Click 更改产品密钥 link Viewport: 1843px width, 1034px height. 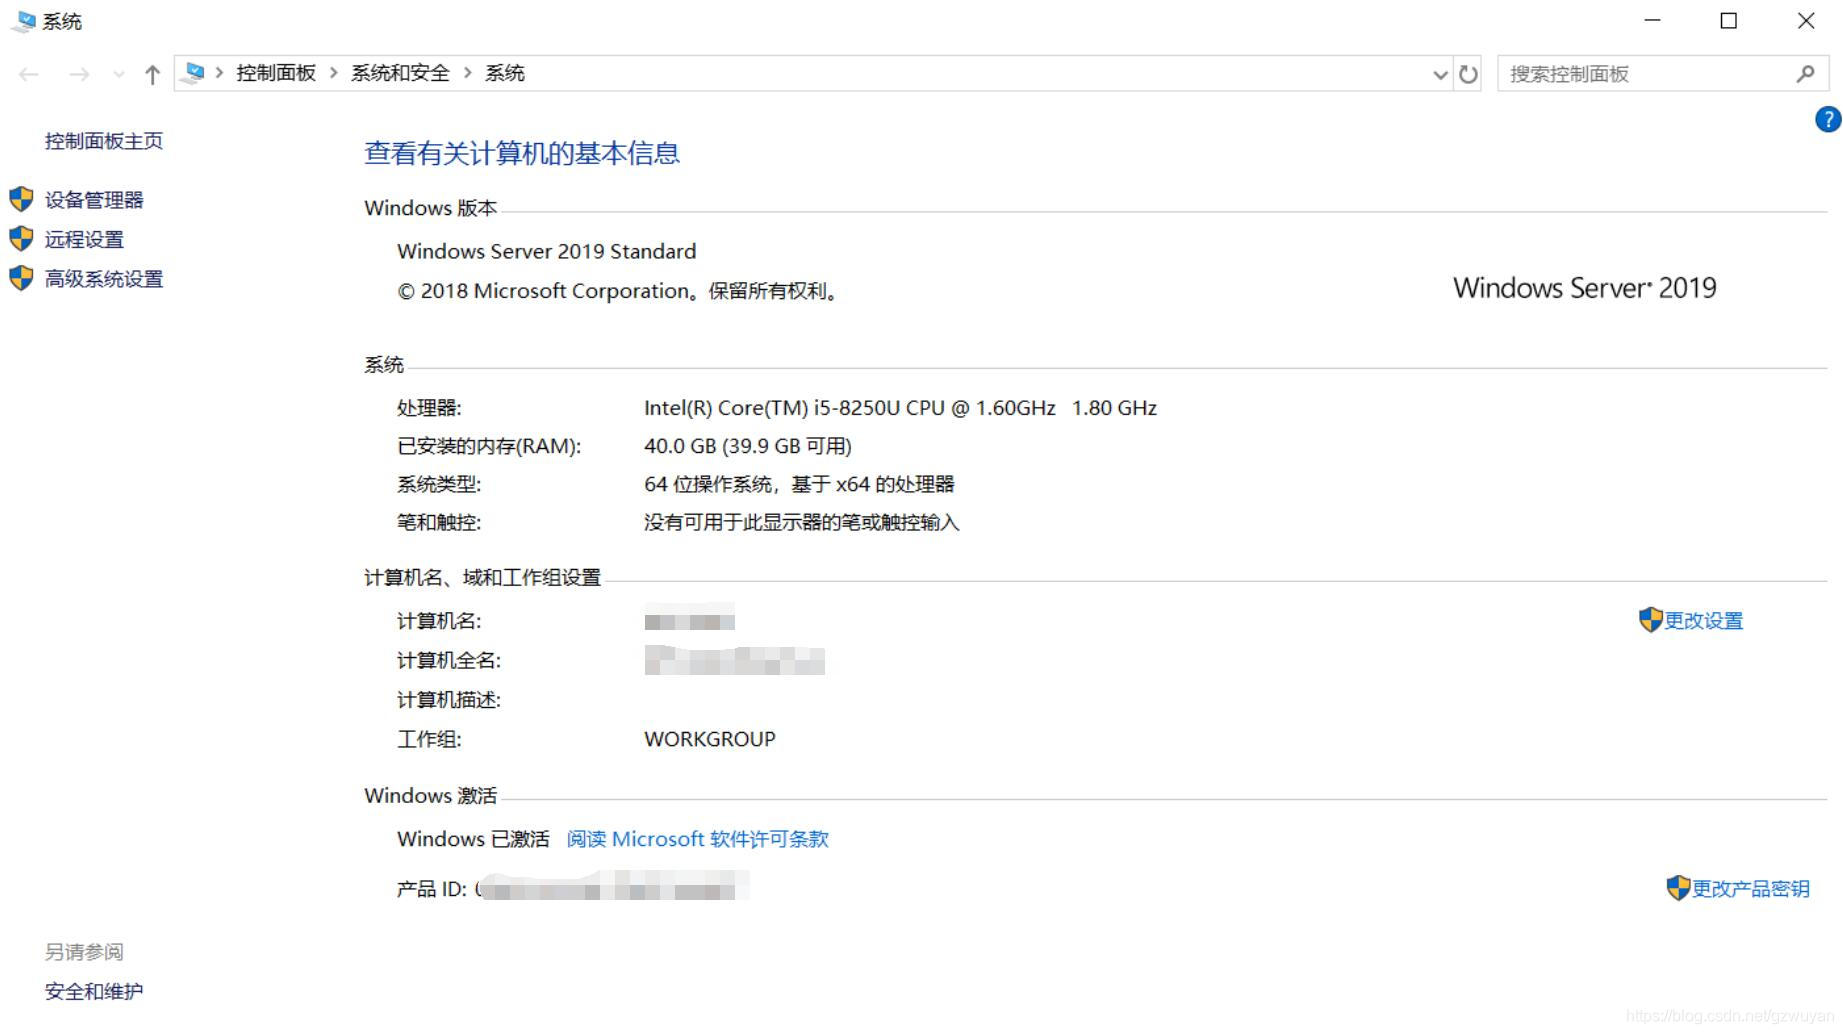click(1750, 889)
